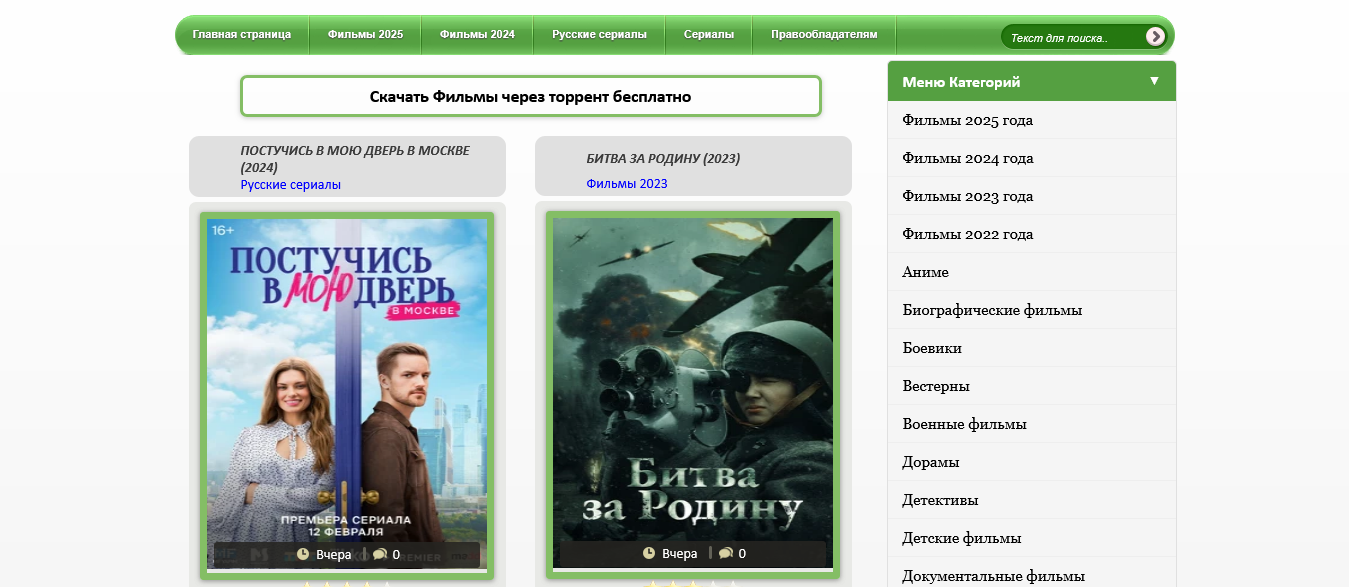
Task: Focus the Текст для поиска search field
Action: 1073,38
